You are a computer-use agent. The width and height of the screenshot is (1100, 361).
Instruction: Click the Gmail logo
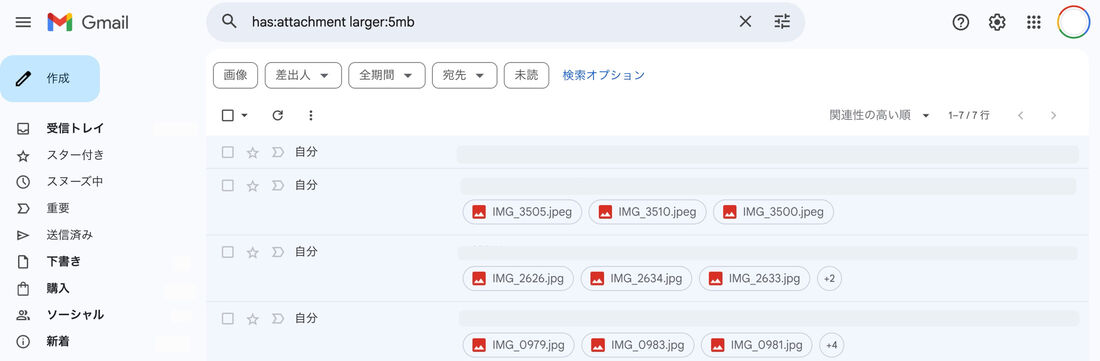coord(88,22)
